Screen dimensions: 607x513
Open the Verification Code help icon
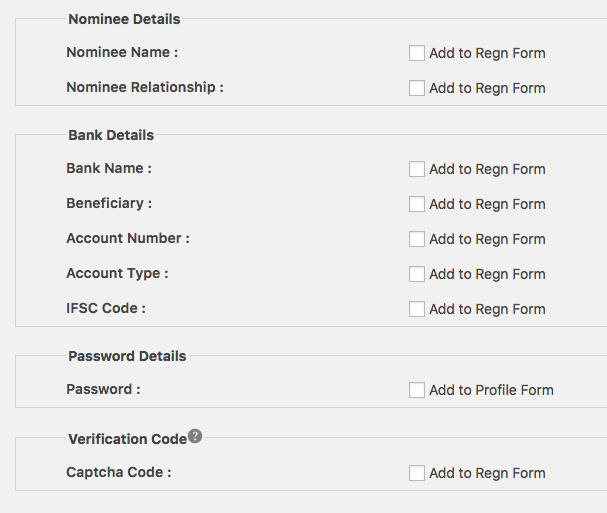coord(195,436)
